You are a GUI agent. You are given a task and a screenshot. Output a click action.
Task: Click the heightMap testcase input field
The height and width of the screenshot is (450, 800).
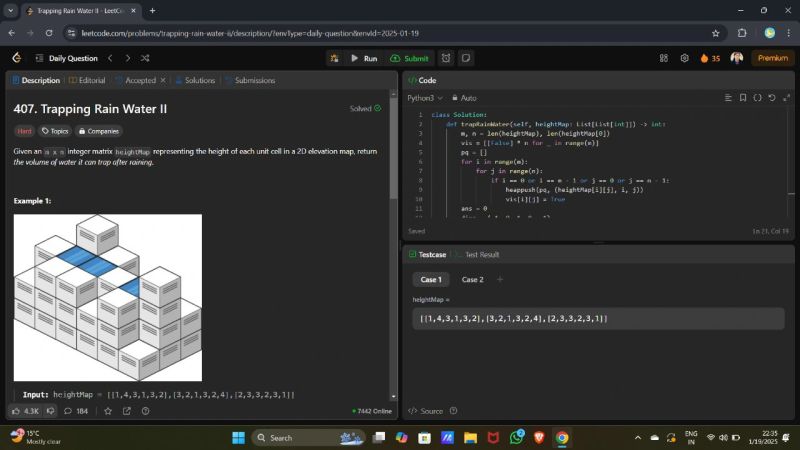pos(598,318)
